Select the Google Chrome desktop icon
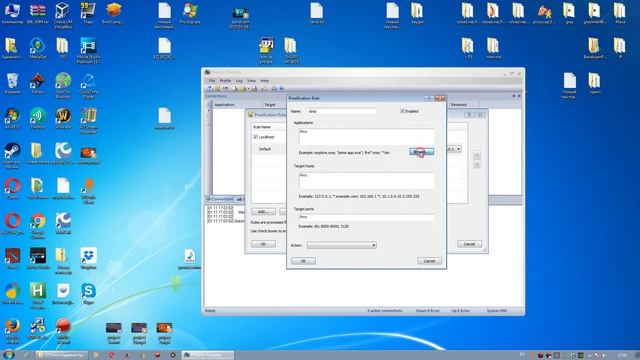 coord(38,226)
